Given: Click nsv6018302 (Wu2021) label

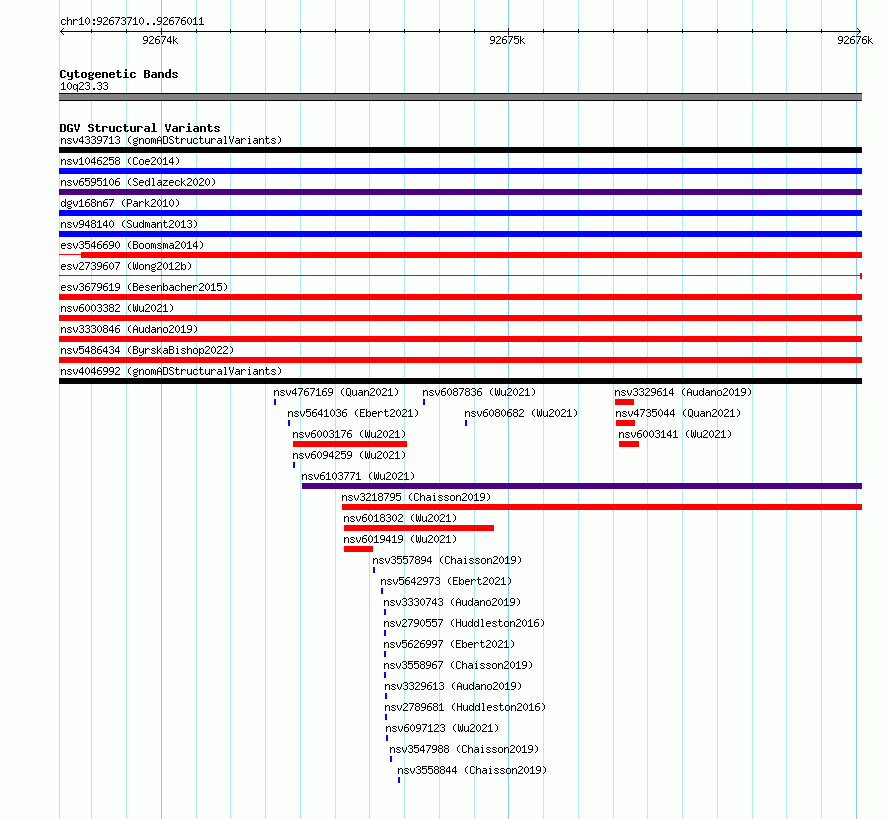Looking at the screenshot, I should (x=400, y=518).
